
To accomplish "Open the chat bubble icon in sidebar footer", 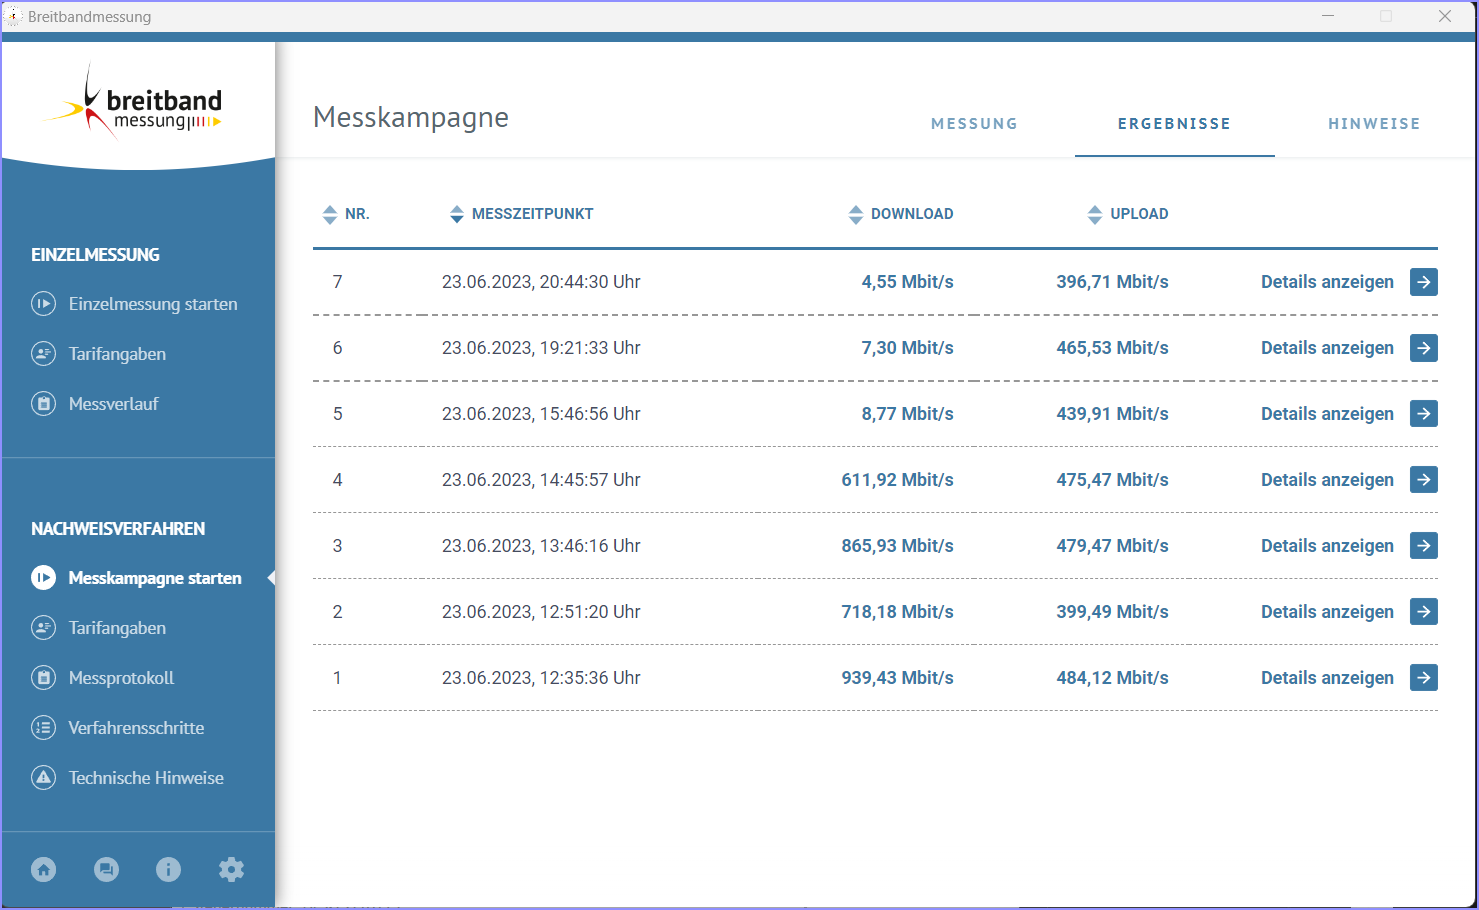I will pos(106,870).
